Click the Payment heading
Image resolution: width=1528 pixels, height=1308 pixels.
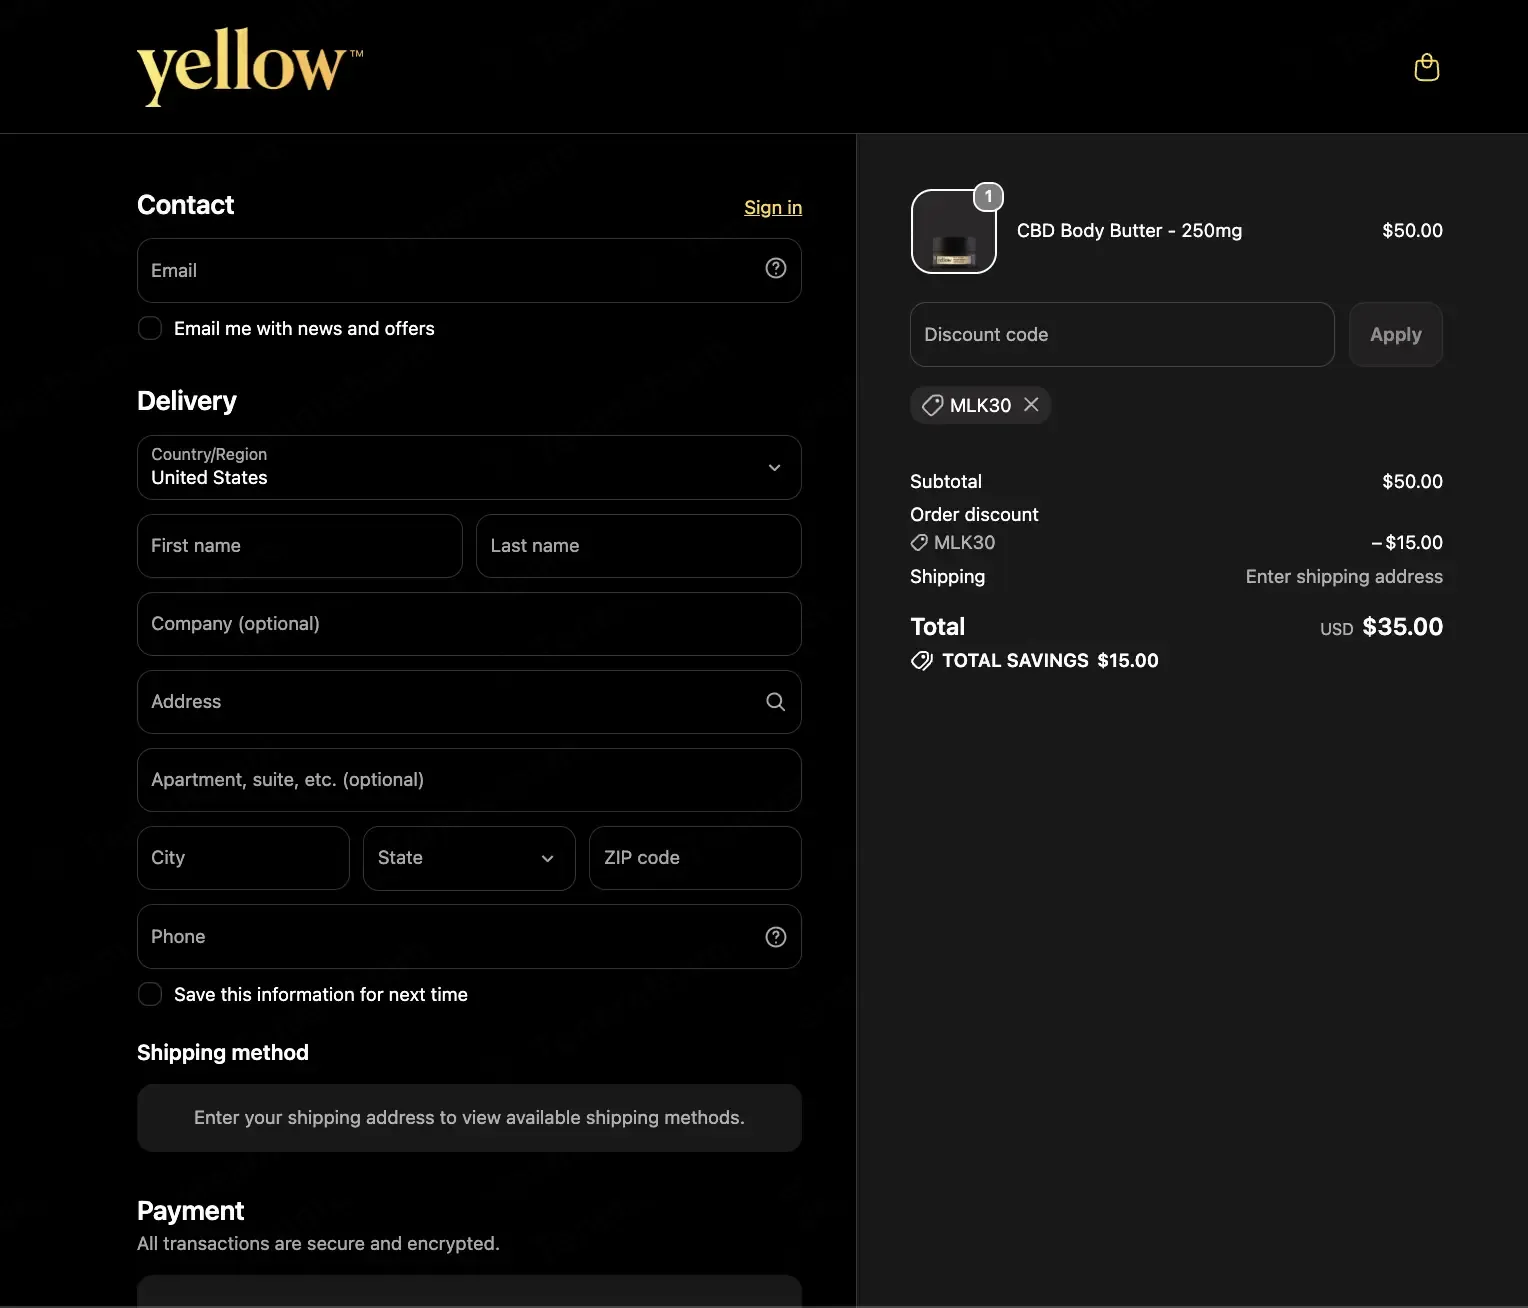coord(190,1211)
